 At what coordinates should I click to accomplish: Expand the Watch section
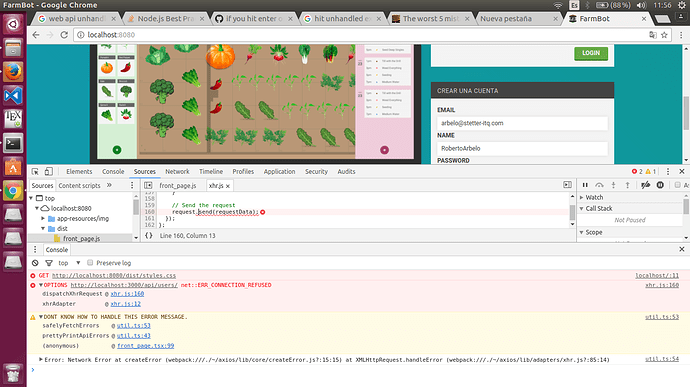[x=582, y=197]
